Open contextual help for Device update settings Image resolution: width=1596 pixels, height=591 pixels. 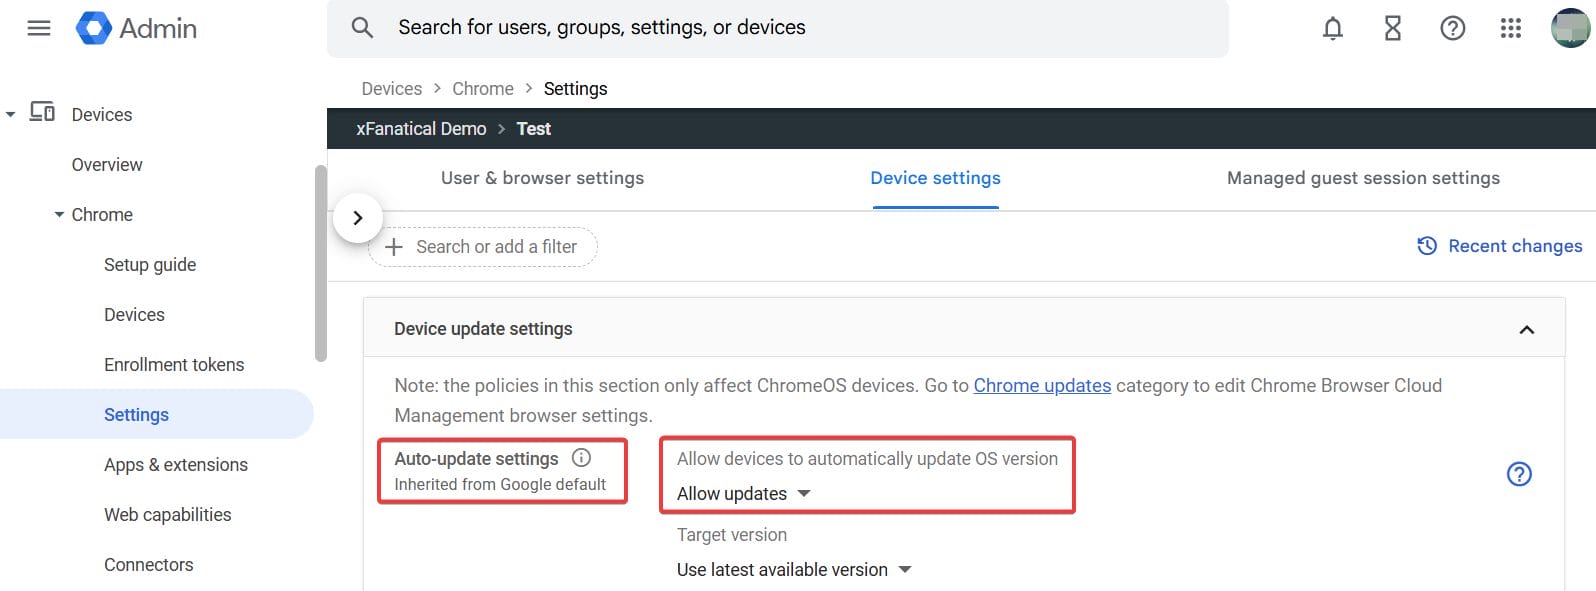tap(1520, 474)
